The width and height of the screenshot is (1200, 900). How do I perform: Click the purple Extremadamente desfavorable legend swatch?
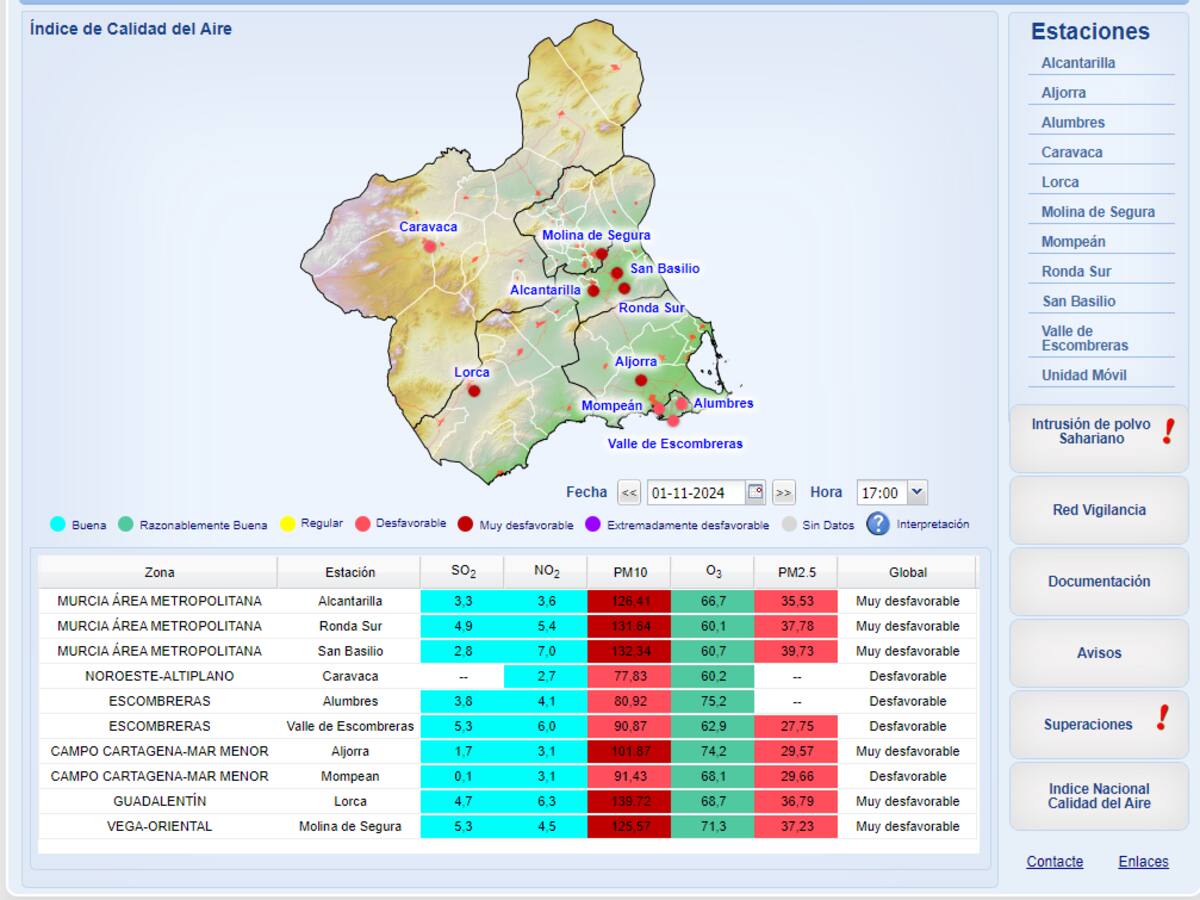click(x=592, y=524)
